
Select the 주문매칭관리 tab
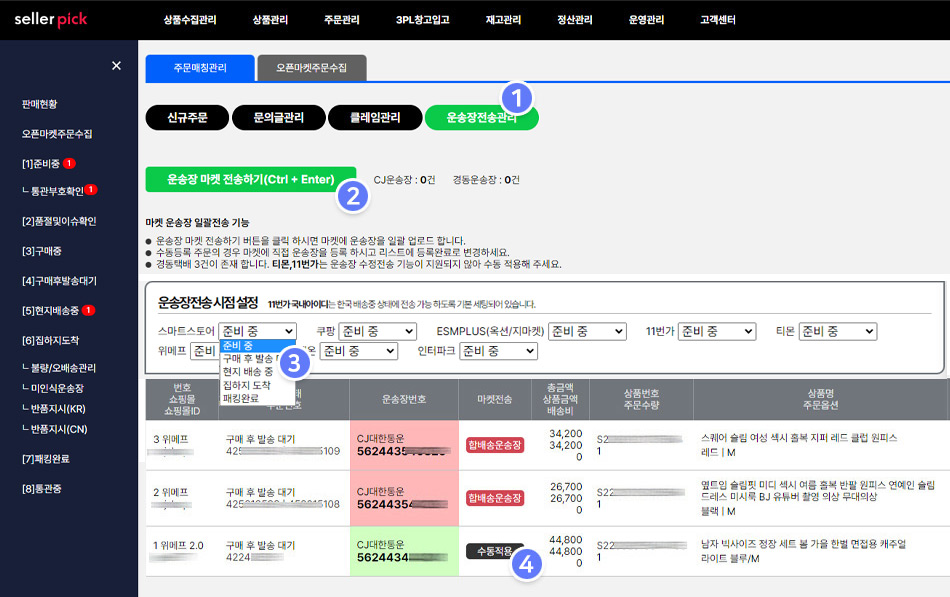(x=200, y=68)
